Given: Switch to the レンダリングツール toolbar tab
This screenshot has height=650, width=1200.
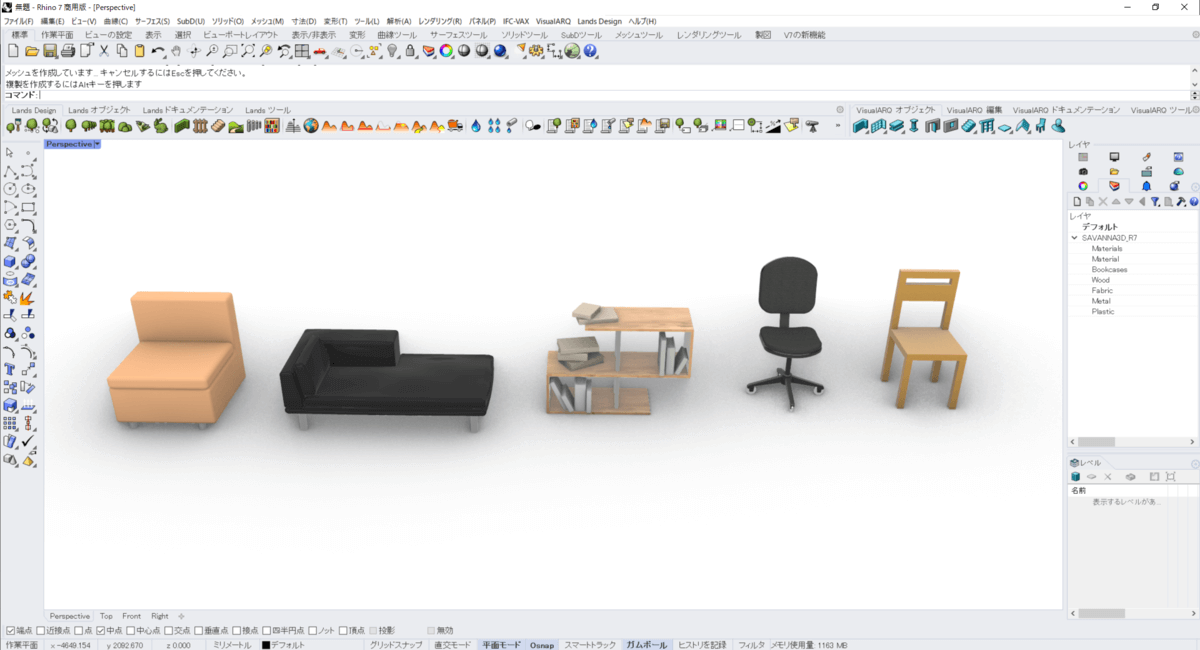Looking at the screenshot, I should pos(709,35).
